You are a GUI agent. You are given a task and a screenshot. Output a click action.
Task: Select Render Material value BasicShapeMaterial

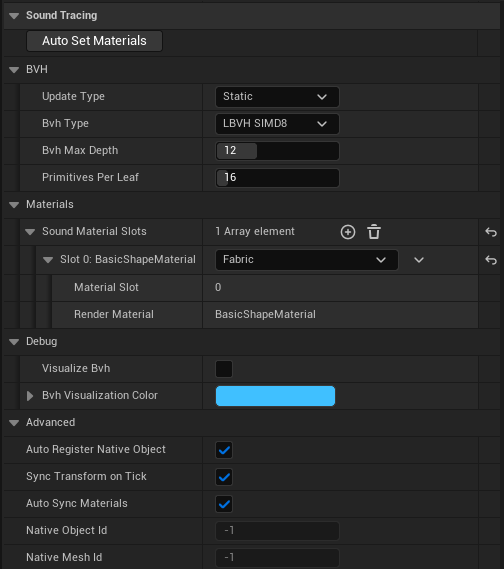coord(265,314)
